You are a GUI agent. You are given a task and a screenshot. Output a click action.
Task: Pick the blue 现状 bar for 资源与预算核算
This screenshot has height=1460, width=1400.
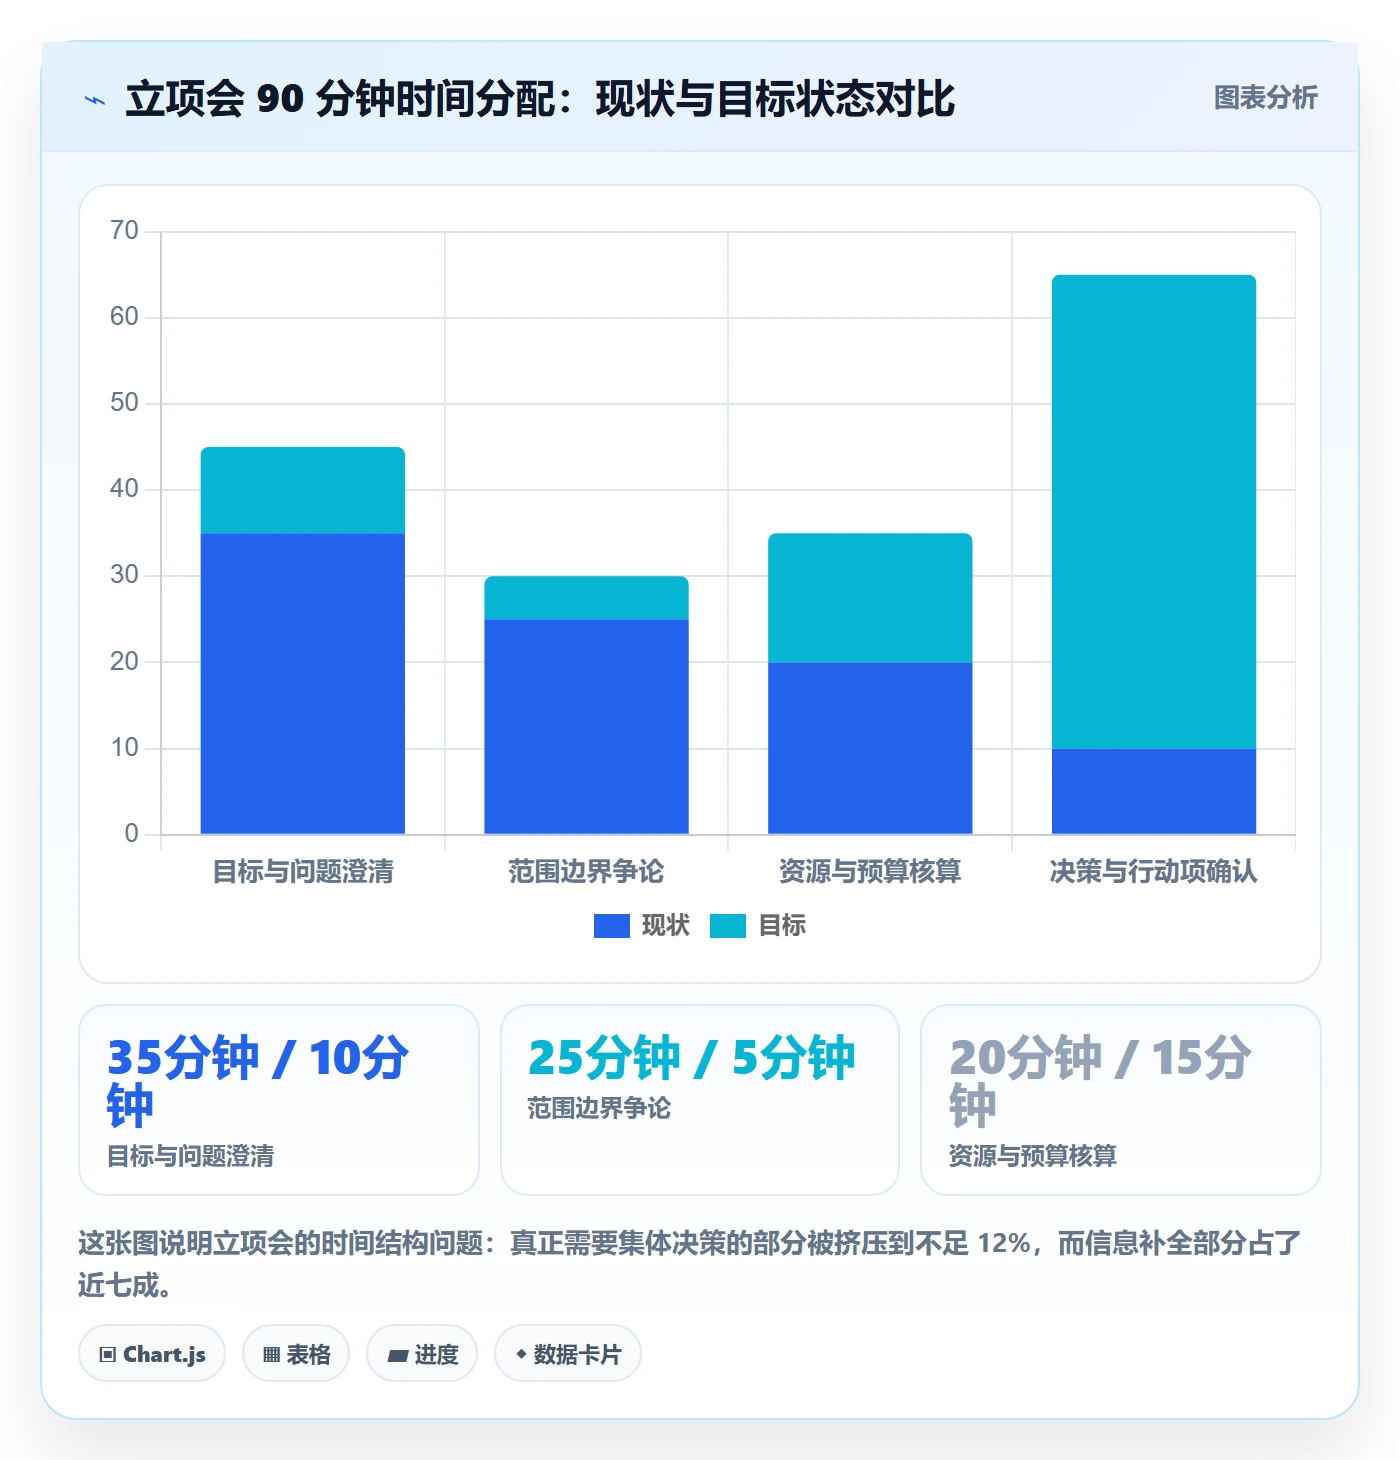click(x=870, y=748)
